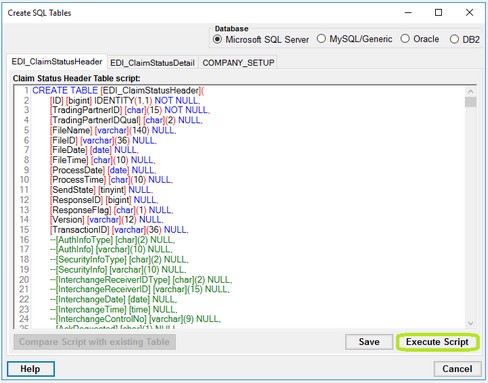Click the script editor vertical scrollbar thumb

[470, 102]
